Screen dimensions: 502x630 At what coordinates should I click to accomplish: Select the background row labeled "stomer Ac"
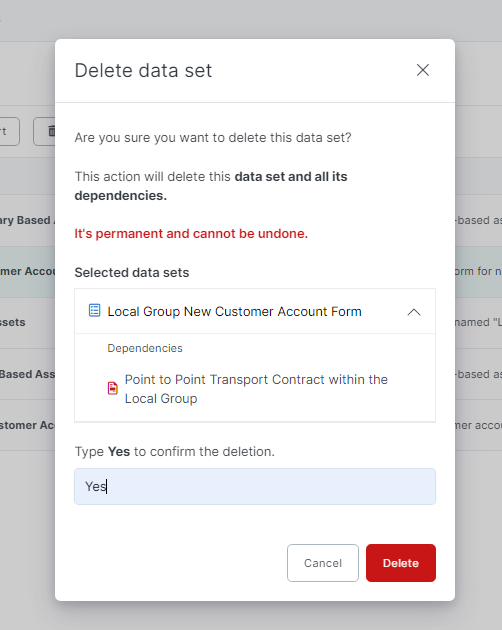27,425
